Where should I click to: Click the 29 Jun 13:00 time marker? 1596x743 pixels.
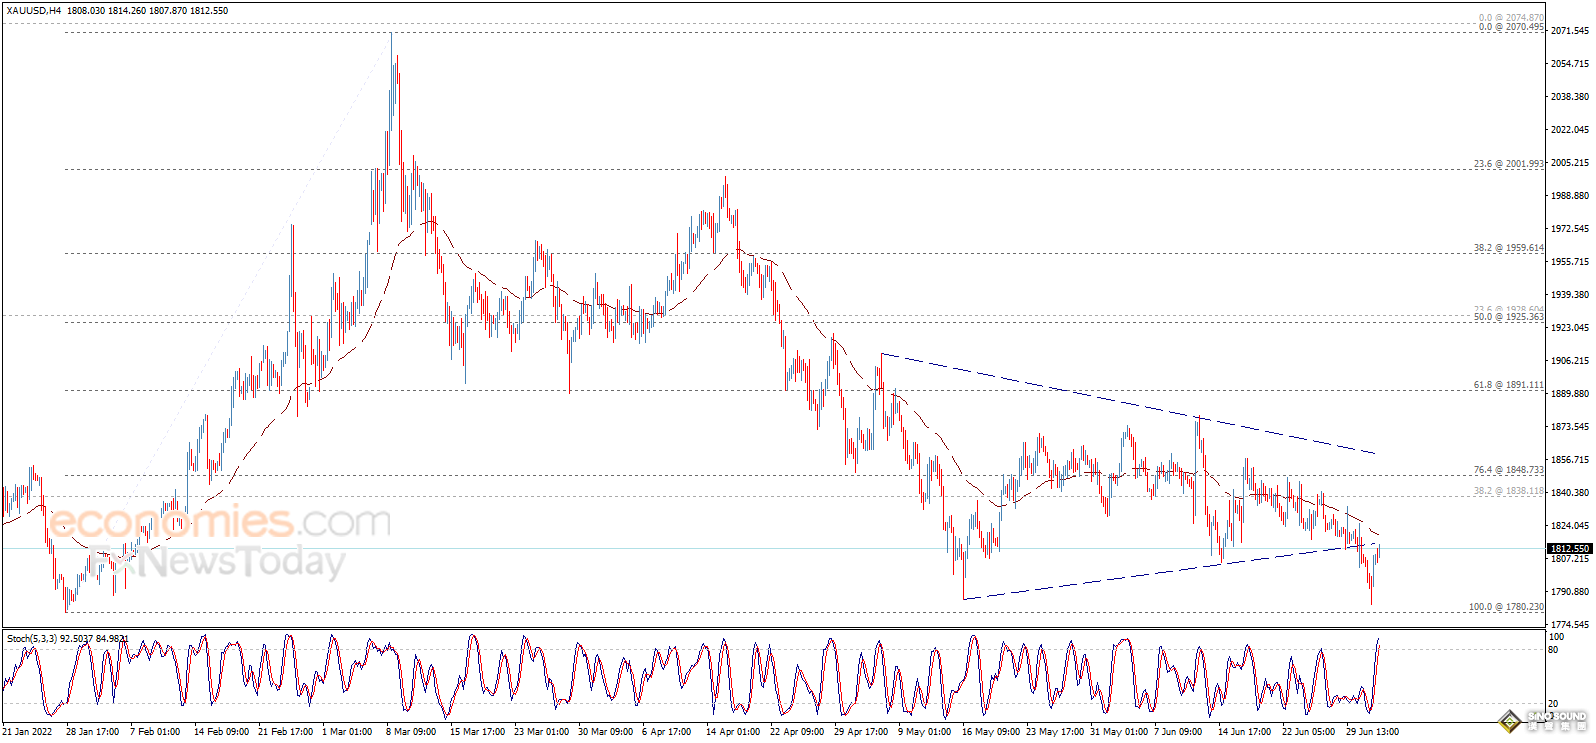(1372, 731)
